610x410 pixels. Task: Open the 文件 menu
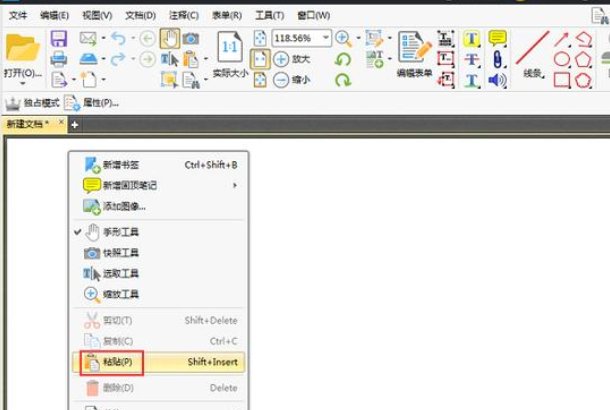[18, 16]
